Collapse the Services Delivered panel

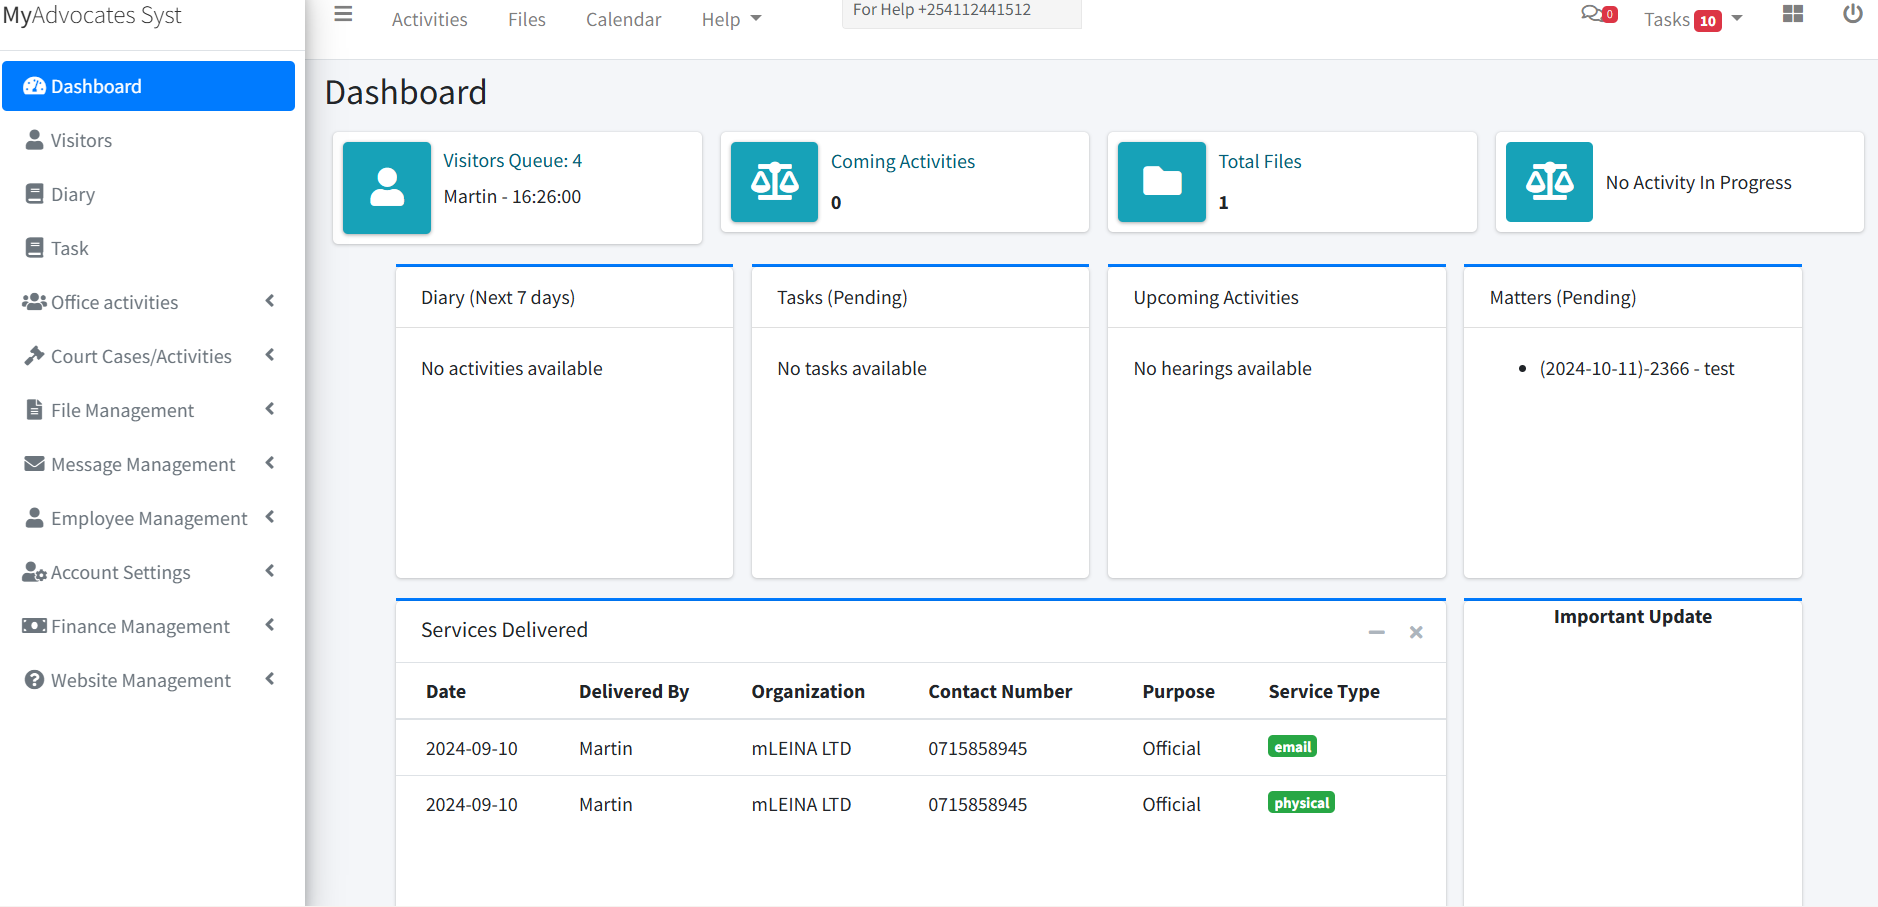point(1376,632)
